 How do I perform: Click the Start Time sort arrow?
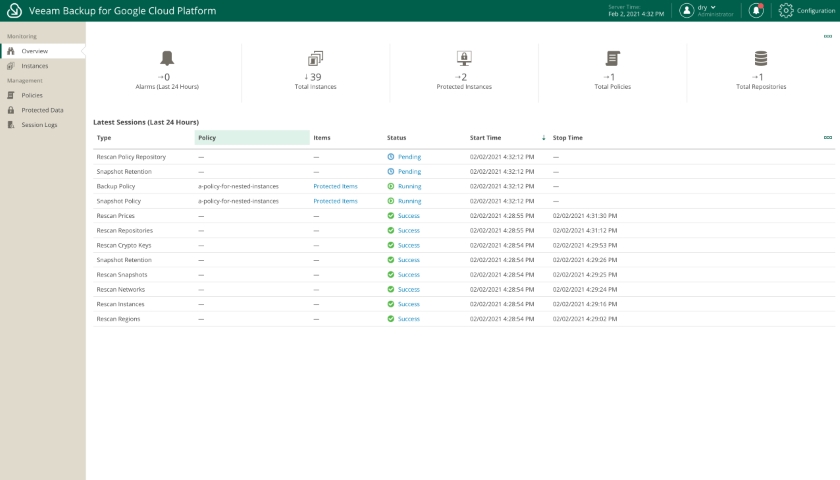[543, 138]
